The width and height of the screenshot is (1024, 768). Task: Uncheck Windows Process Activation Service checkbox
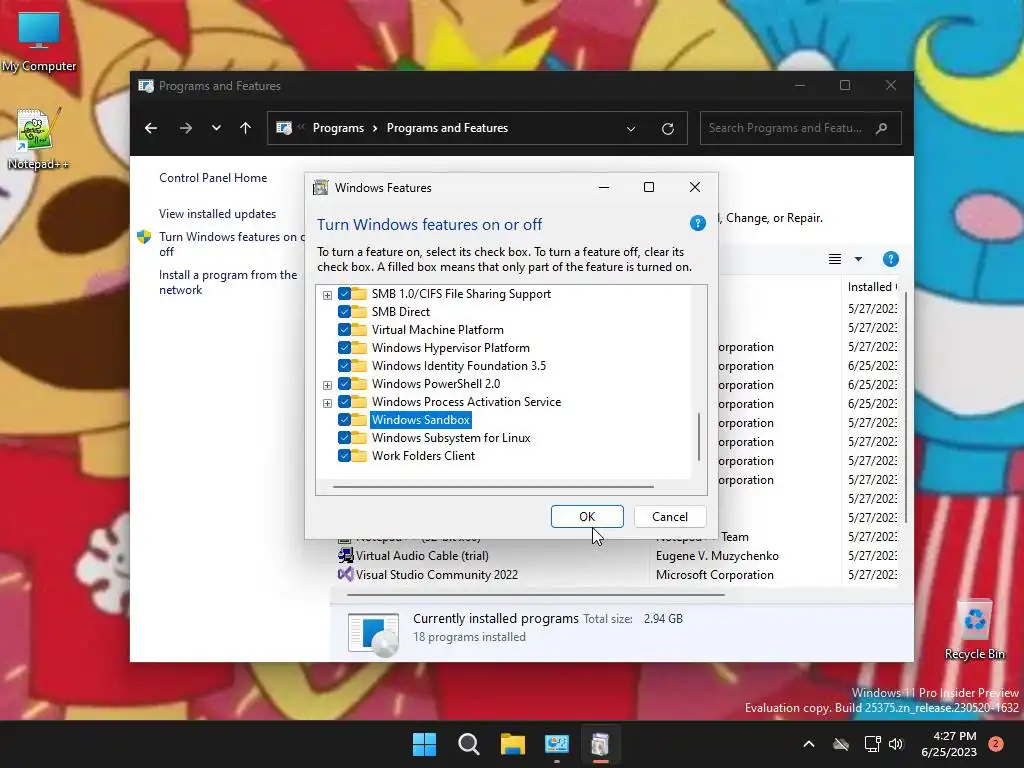[344, 402]
